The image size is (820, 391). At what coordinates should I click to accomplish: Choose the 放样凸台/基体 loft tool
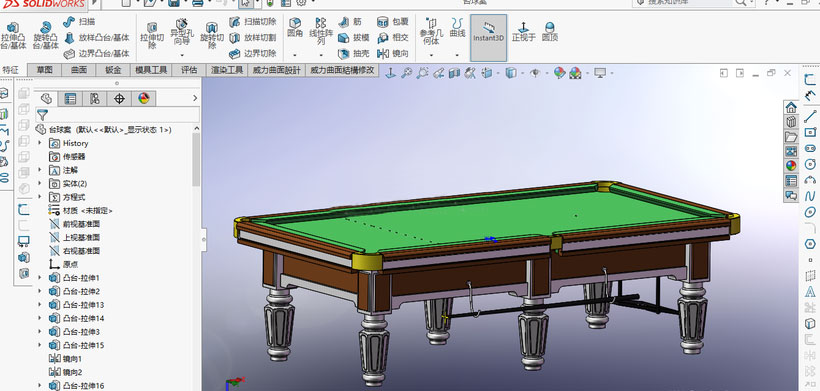coord(96,38)
